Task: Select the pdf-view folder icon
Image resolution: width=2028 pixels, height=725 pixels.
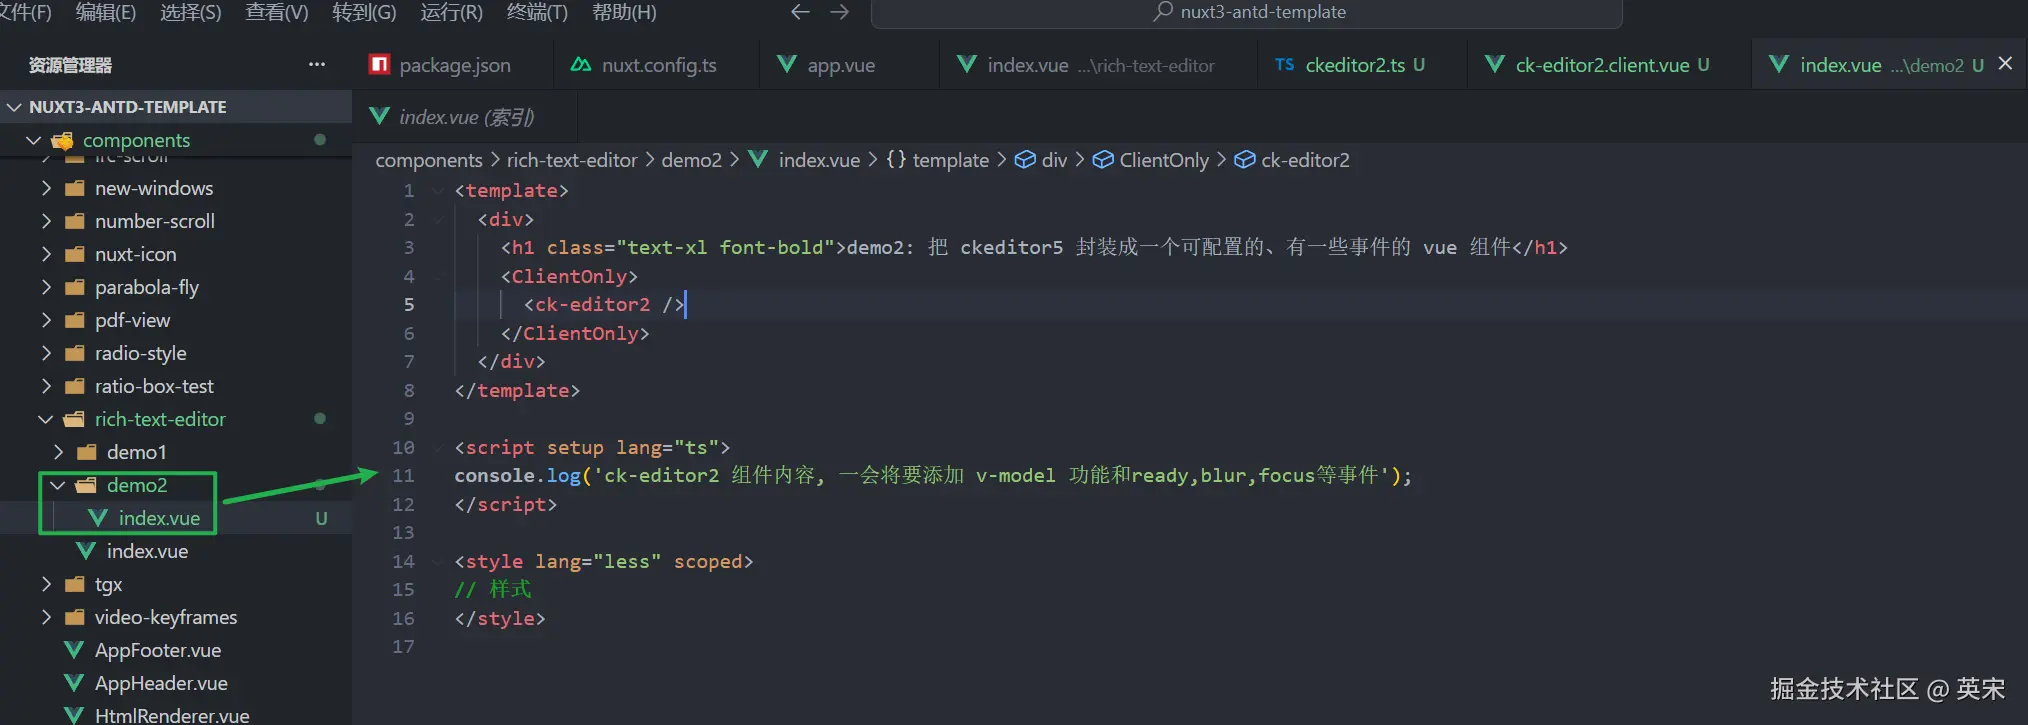Action: 74,320
